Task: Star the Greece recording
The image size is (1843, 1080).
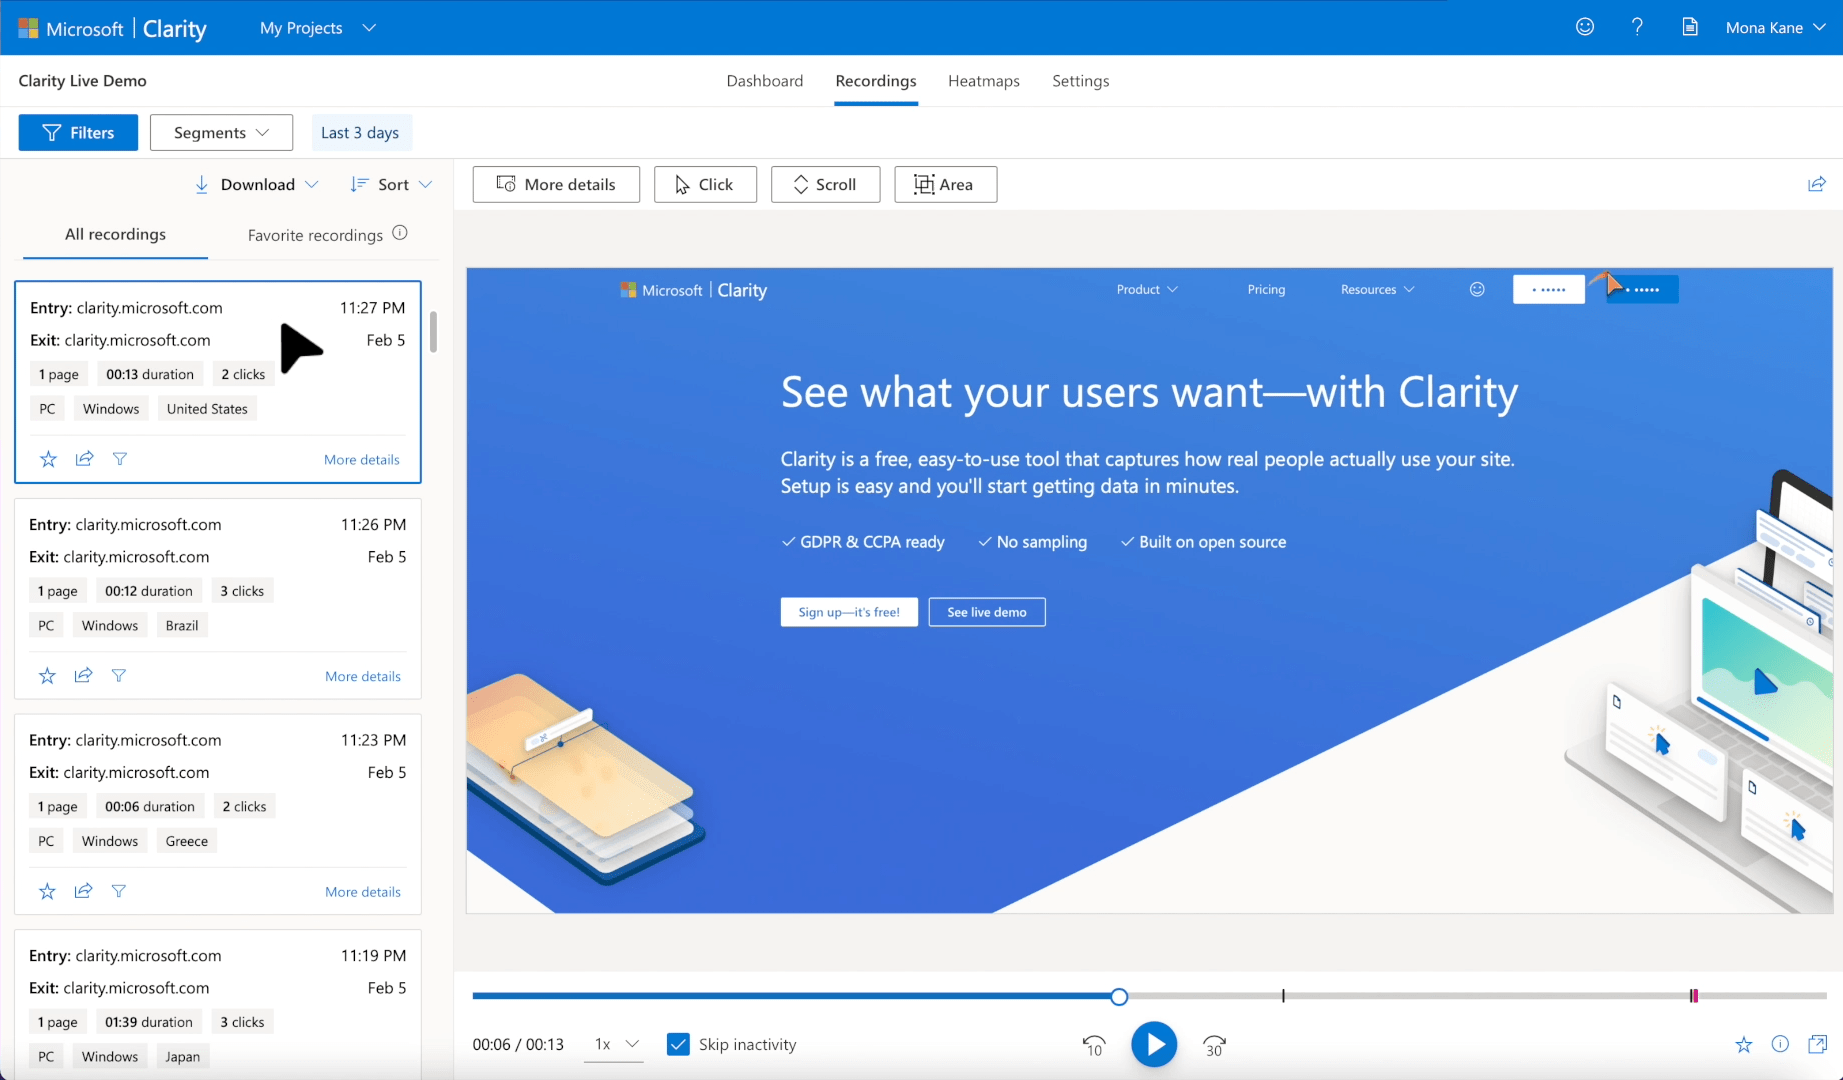Action: [47, 891]
